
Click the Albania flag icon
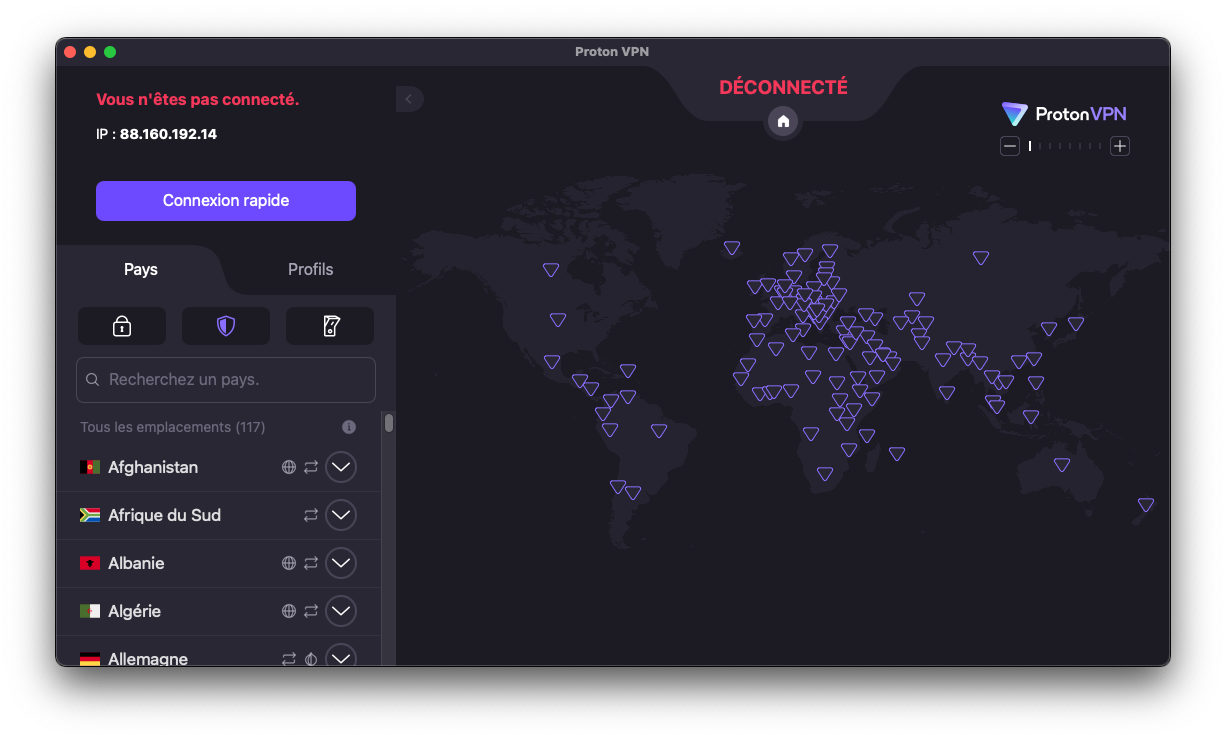click(90, 563)
